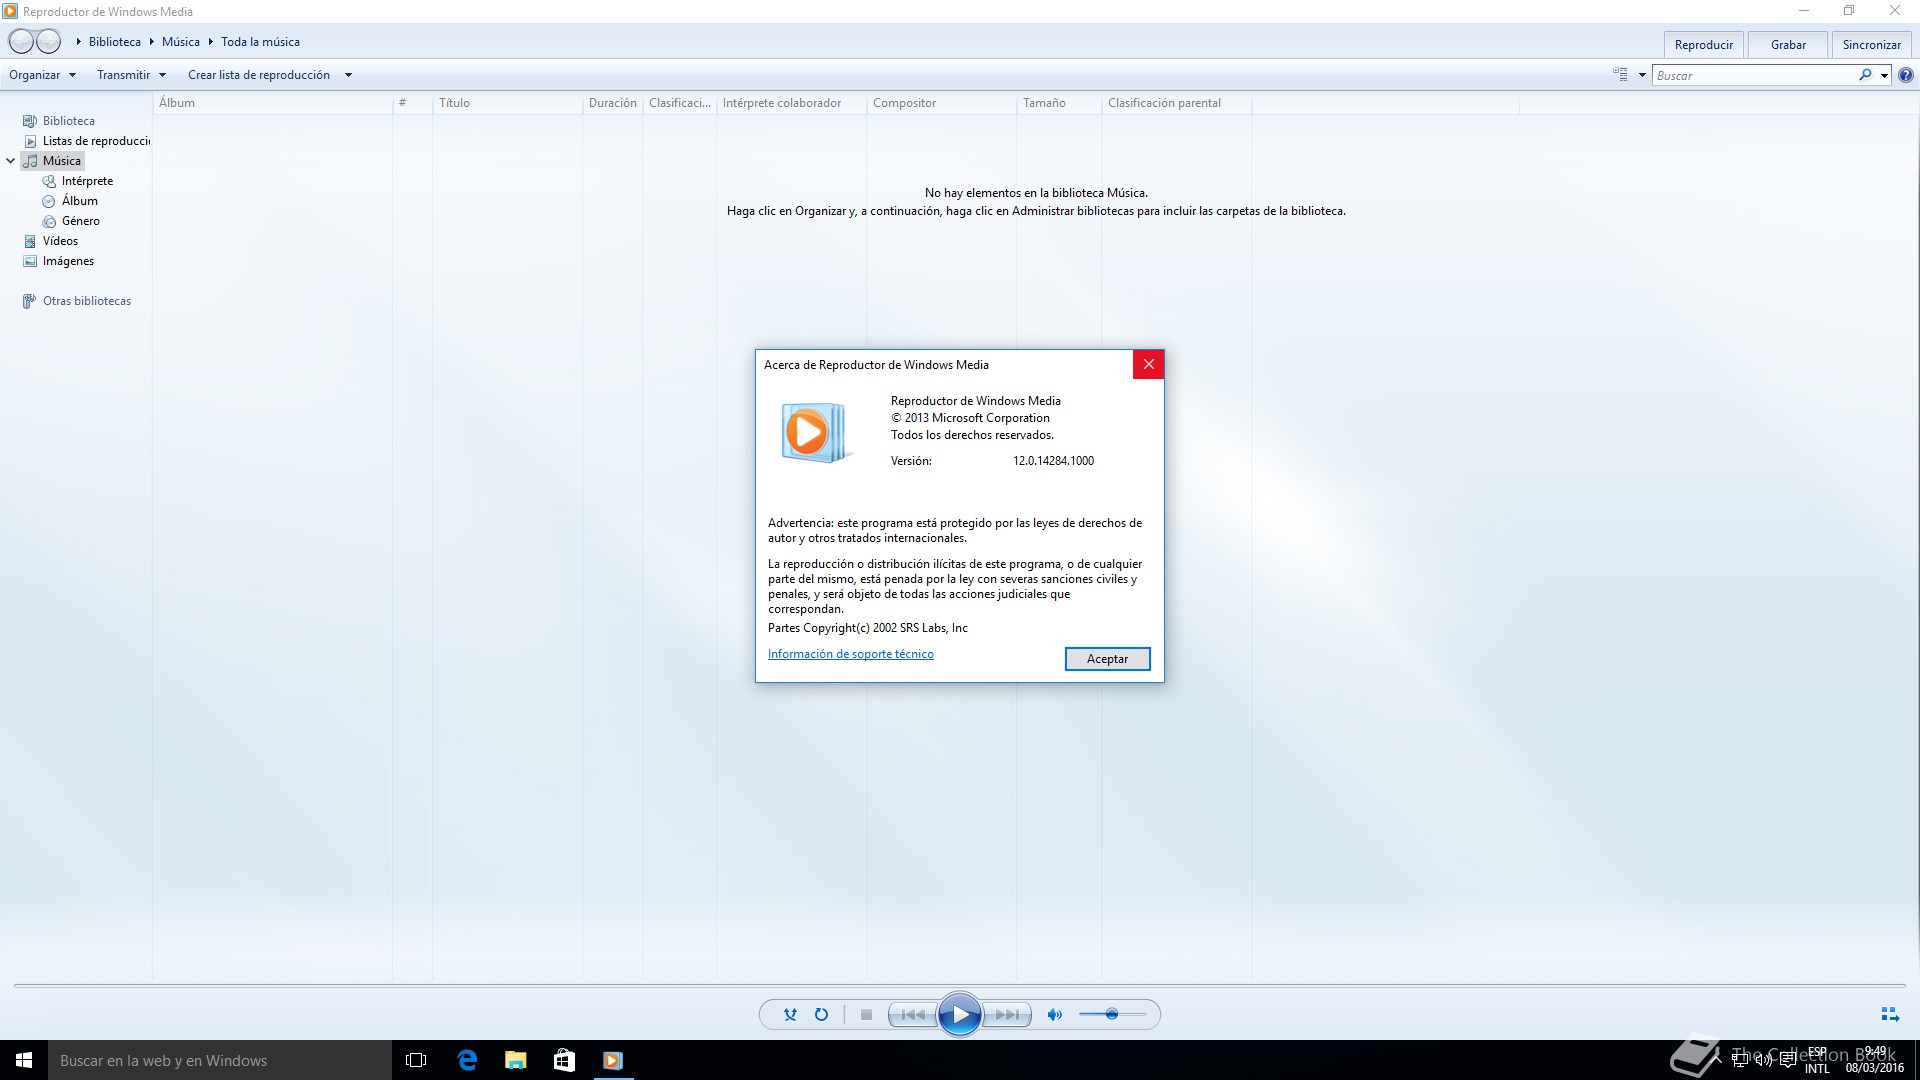Click the Stop button

pyautogui.click(x=866, y=1015)
